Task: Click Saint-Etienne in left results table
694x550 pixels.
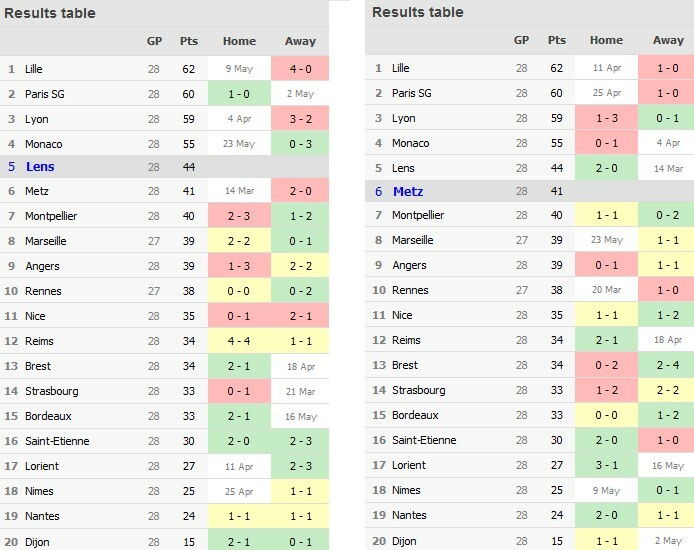Action: pos(58,441)
